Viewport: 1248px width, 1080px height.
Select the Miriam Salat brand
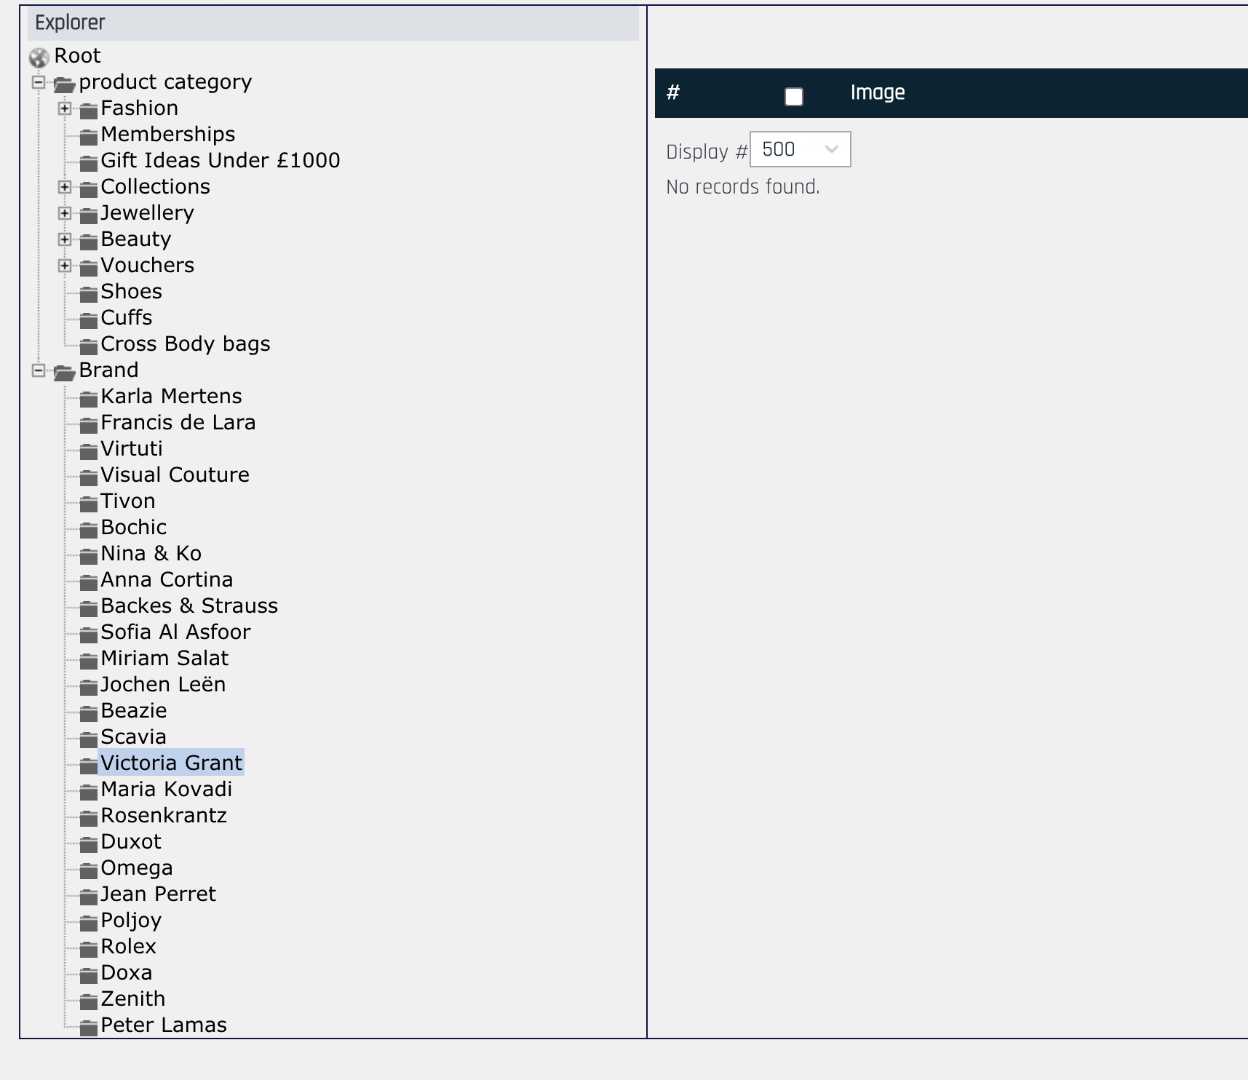coord(164,658)
